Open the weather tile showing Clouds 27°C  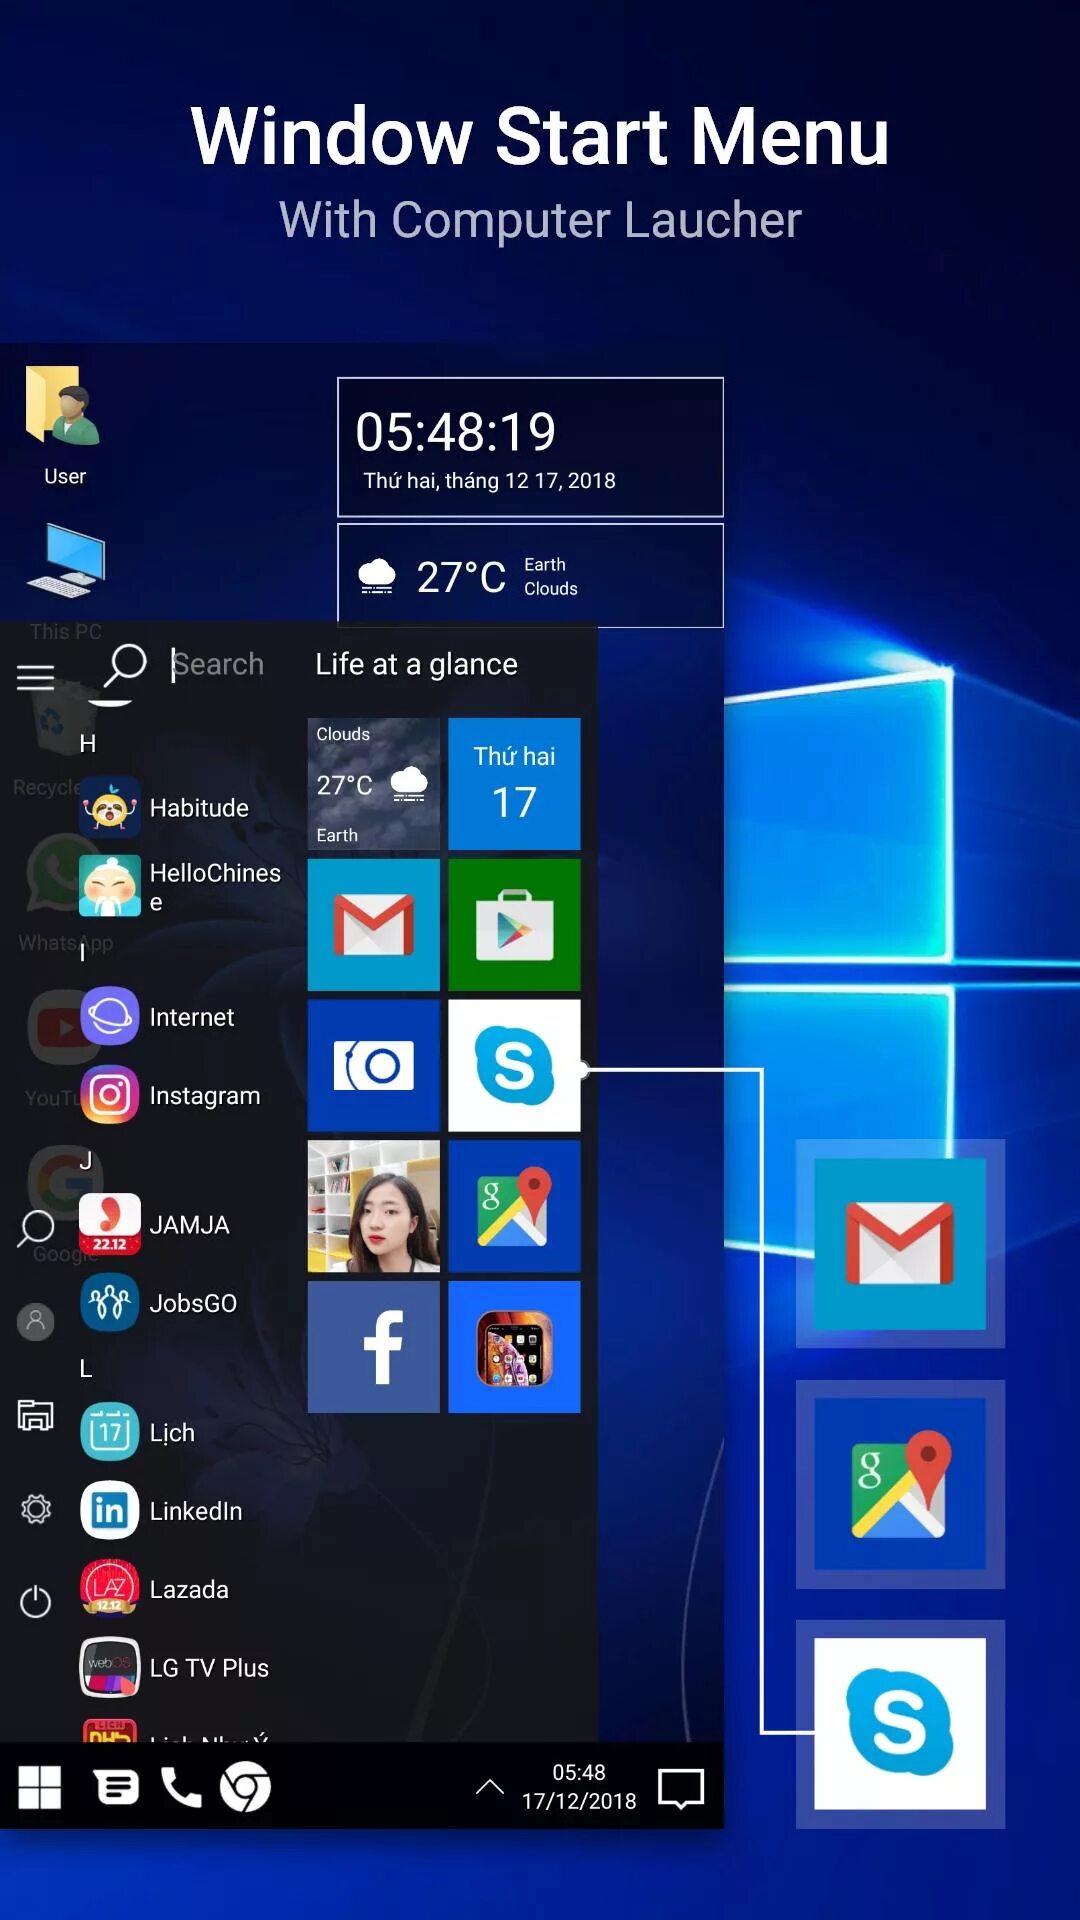(373, 784)
